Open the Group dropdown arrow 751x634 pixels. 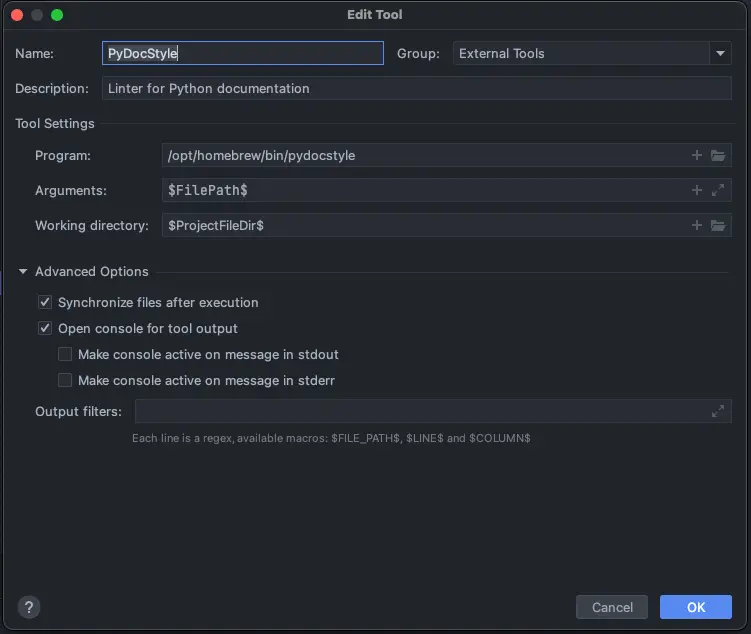pos(720,53)
